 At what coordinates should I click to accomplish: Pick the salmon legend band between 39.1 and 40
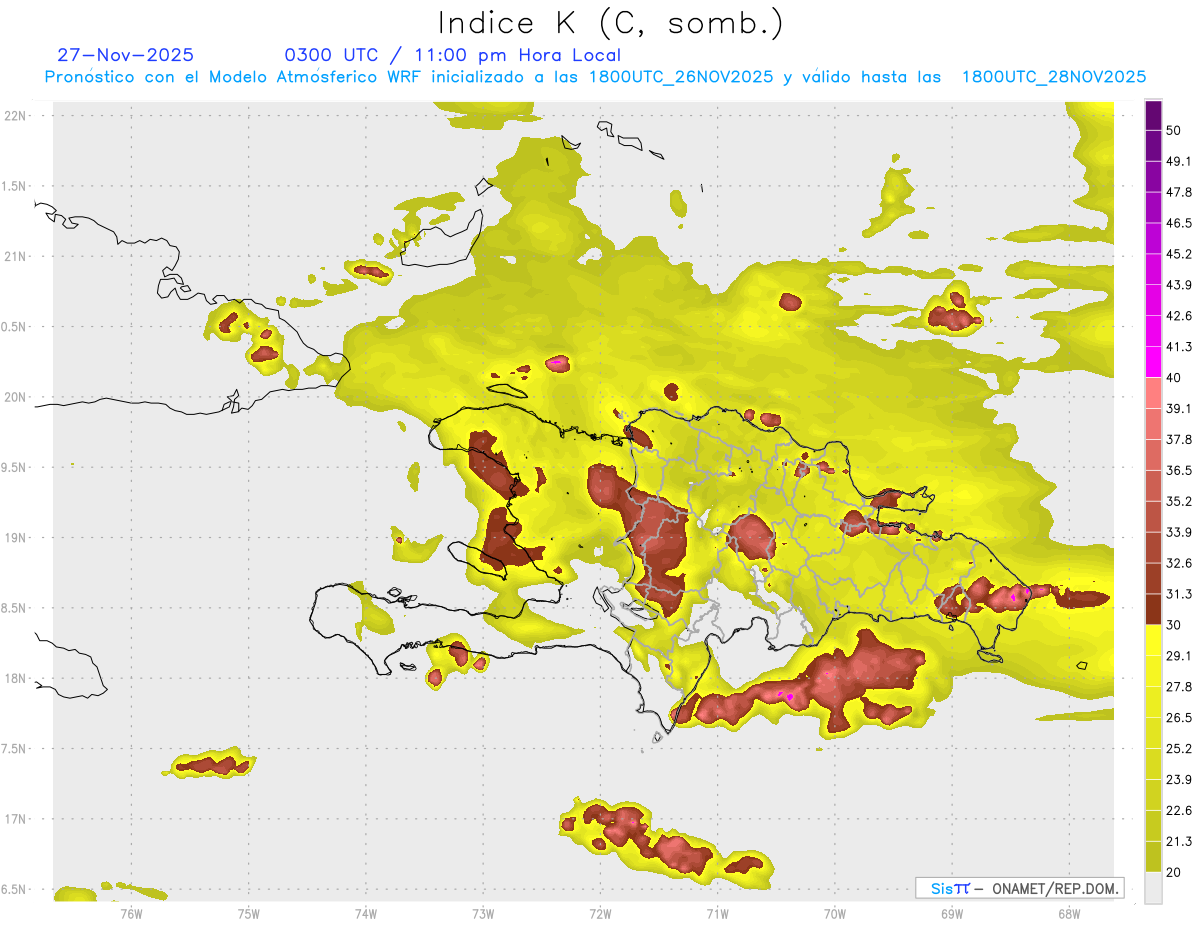(1153, 393)
